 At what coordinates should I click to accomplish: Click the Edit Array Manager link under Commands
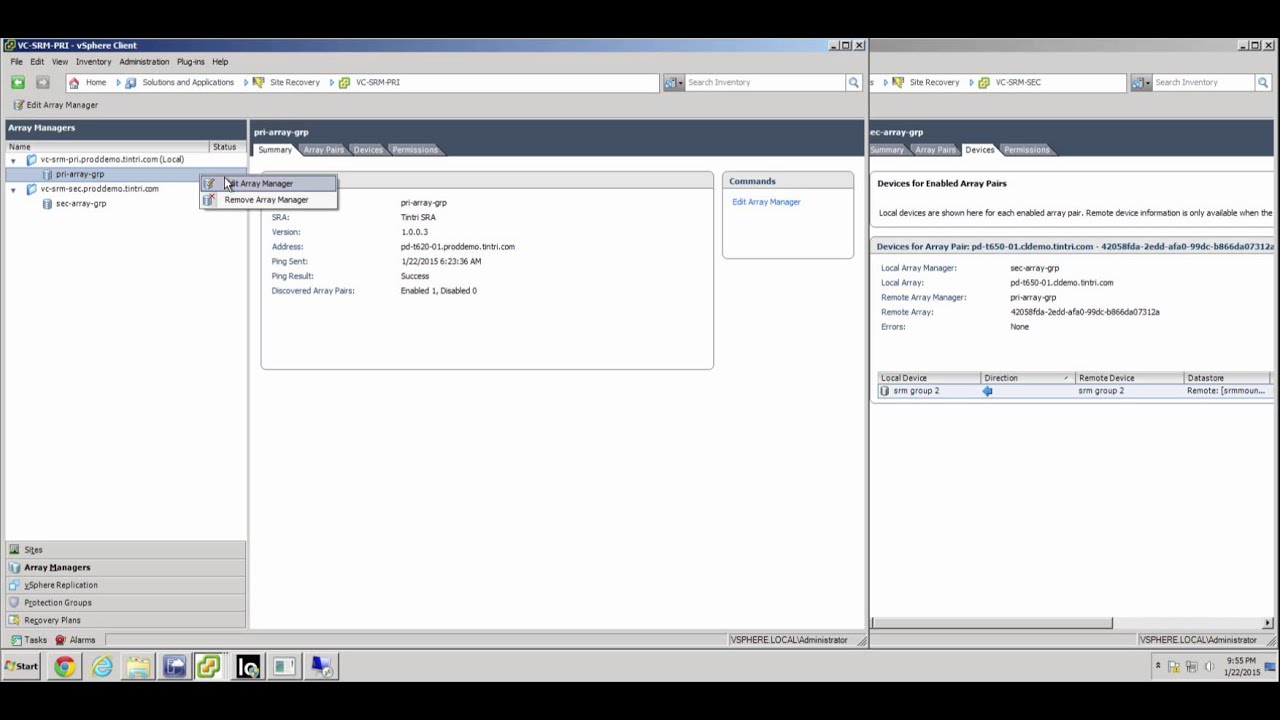[766, 202]
